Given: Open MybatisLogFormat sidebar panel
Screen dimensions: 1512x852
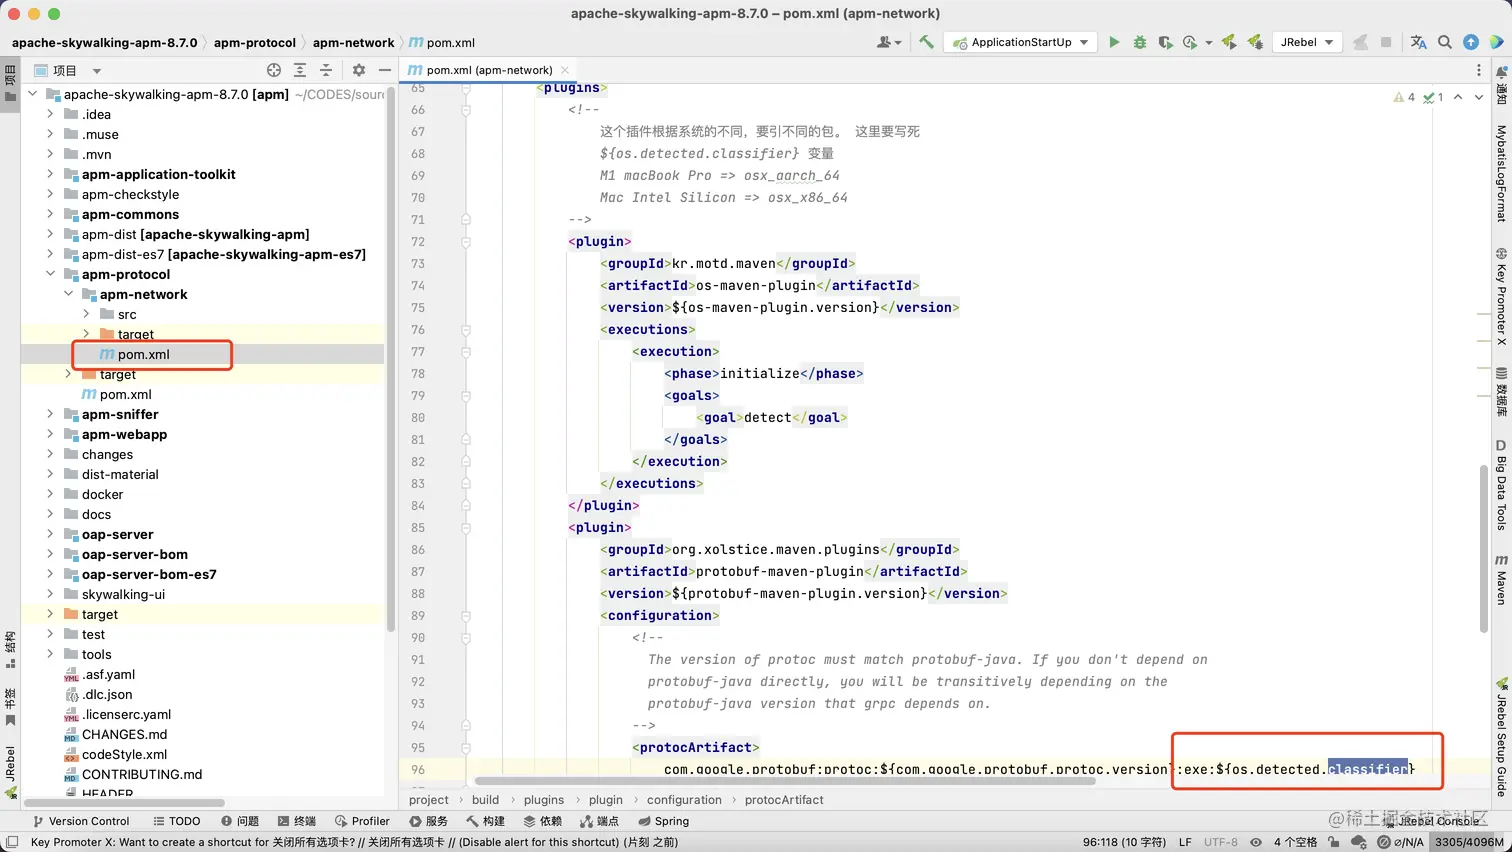Looking at the screenshot, I should tap(1501, 173).
